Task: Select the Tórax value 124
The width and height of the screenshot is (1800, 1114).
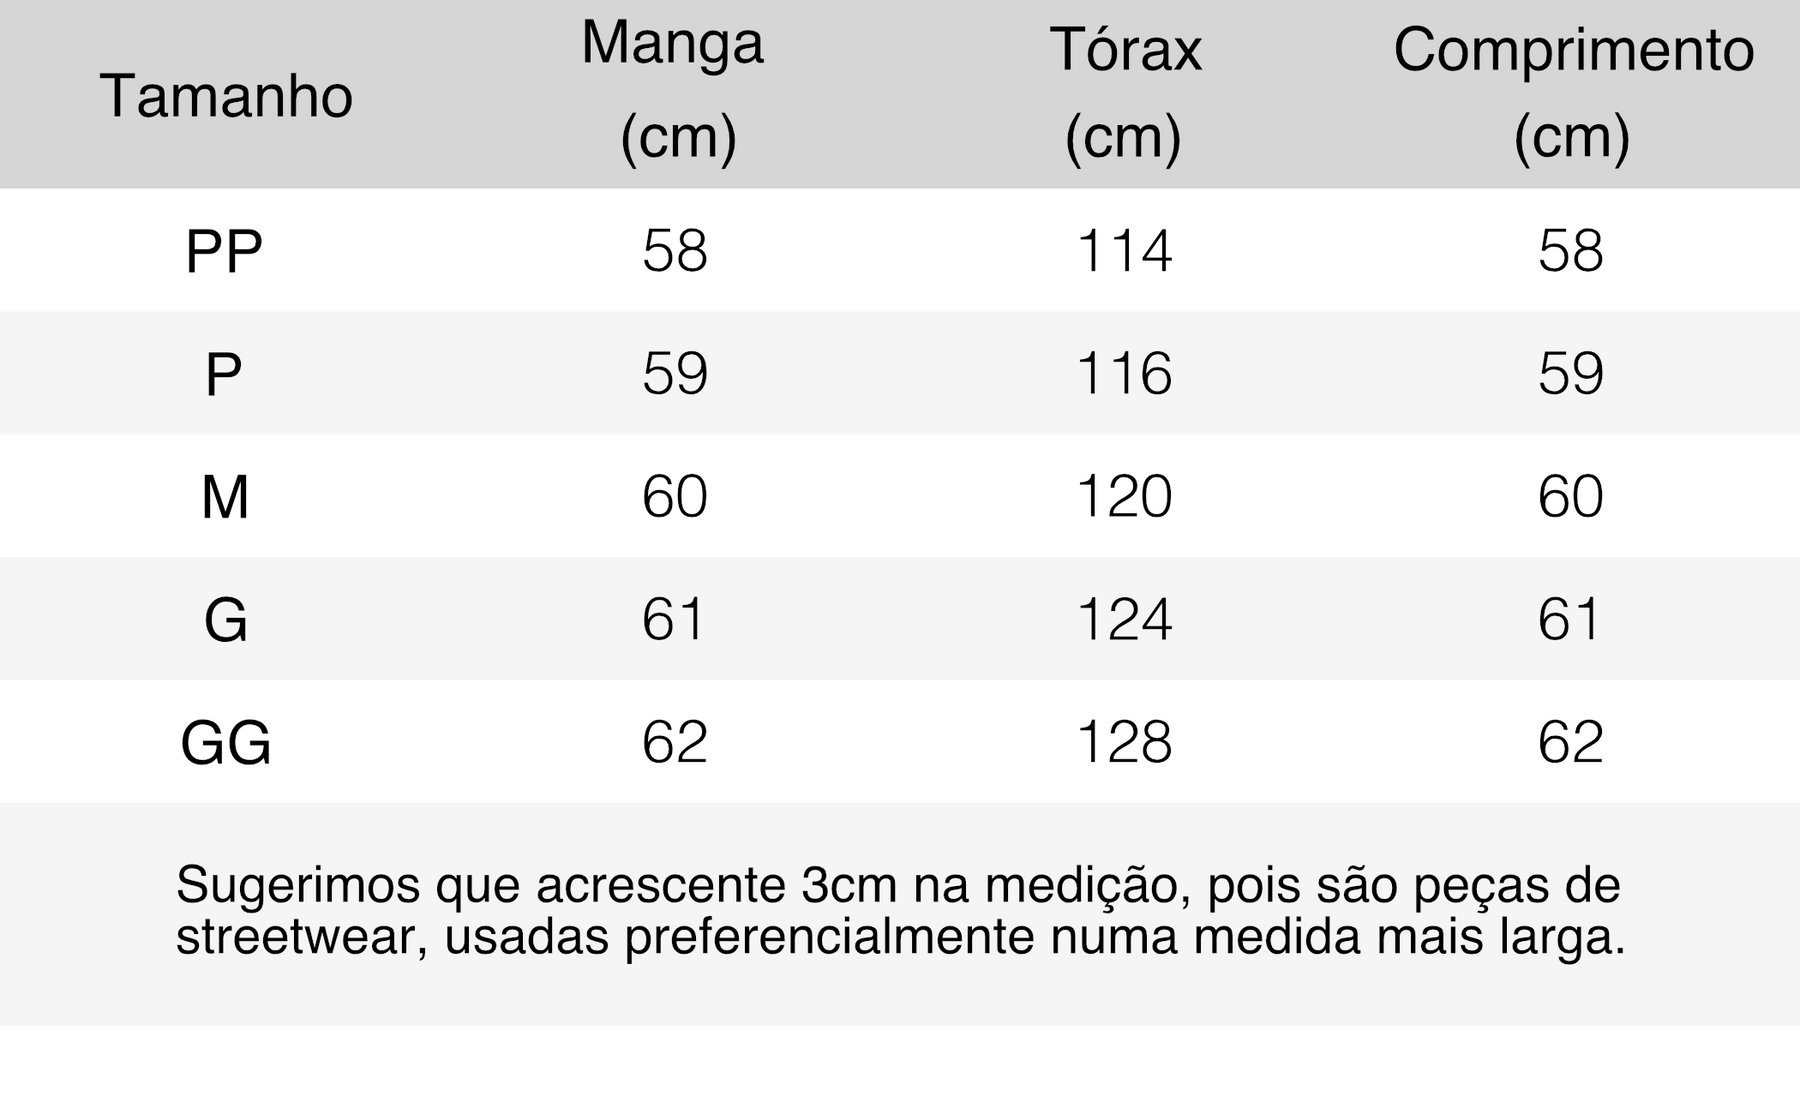Action: pos(1124,619)
